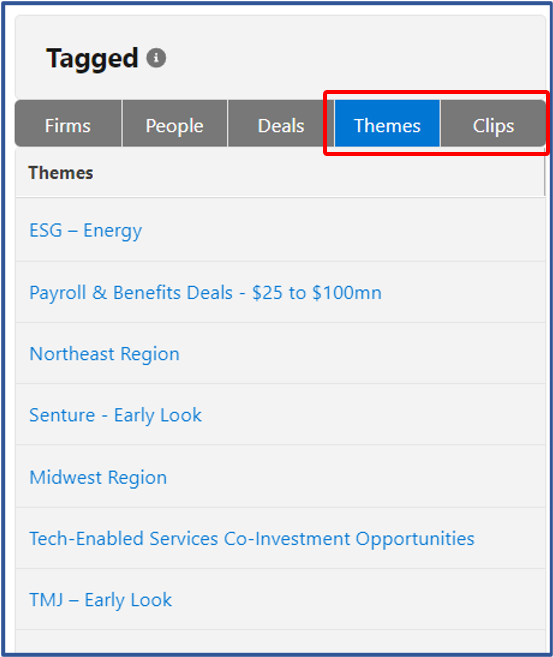Click the Northeast Region link
The height and width of the screenshot is (657, 553).
(x=104, y=354)
